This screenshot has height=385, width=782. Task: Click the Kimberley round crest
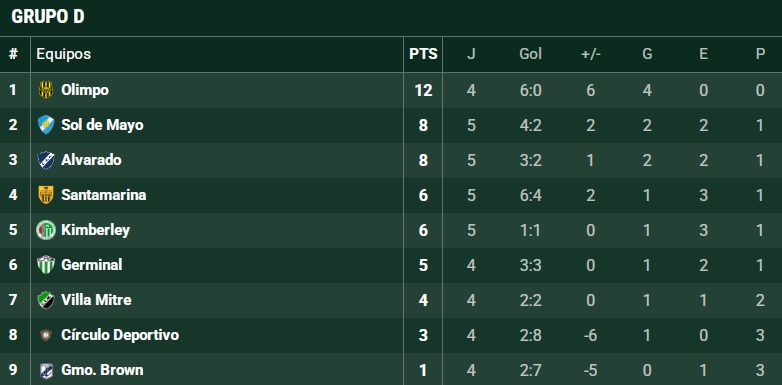tap(46, 230)
